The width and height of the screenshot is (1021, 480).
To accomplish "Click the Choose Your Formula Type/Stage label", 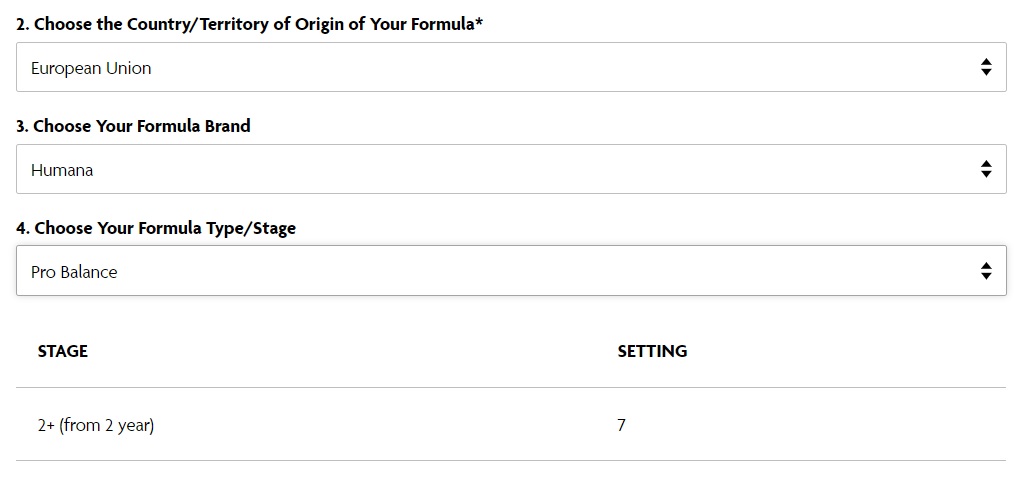I will [156, 229].
